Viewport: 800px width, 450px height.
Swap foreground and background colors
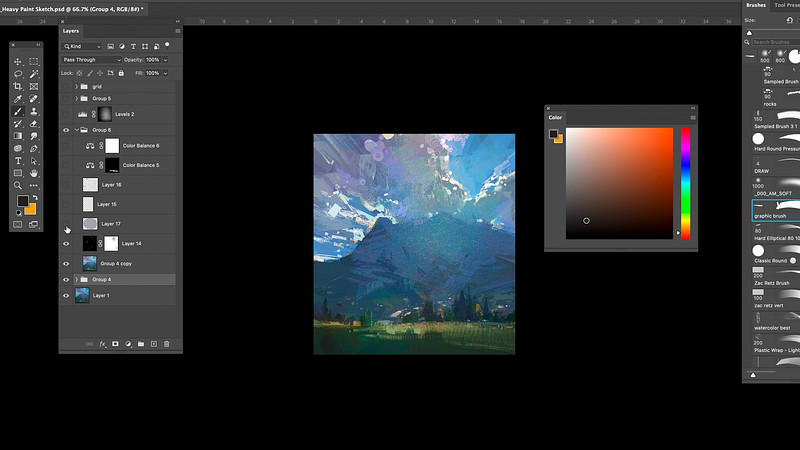click(x=35, y=197)
